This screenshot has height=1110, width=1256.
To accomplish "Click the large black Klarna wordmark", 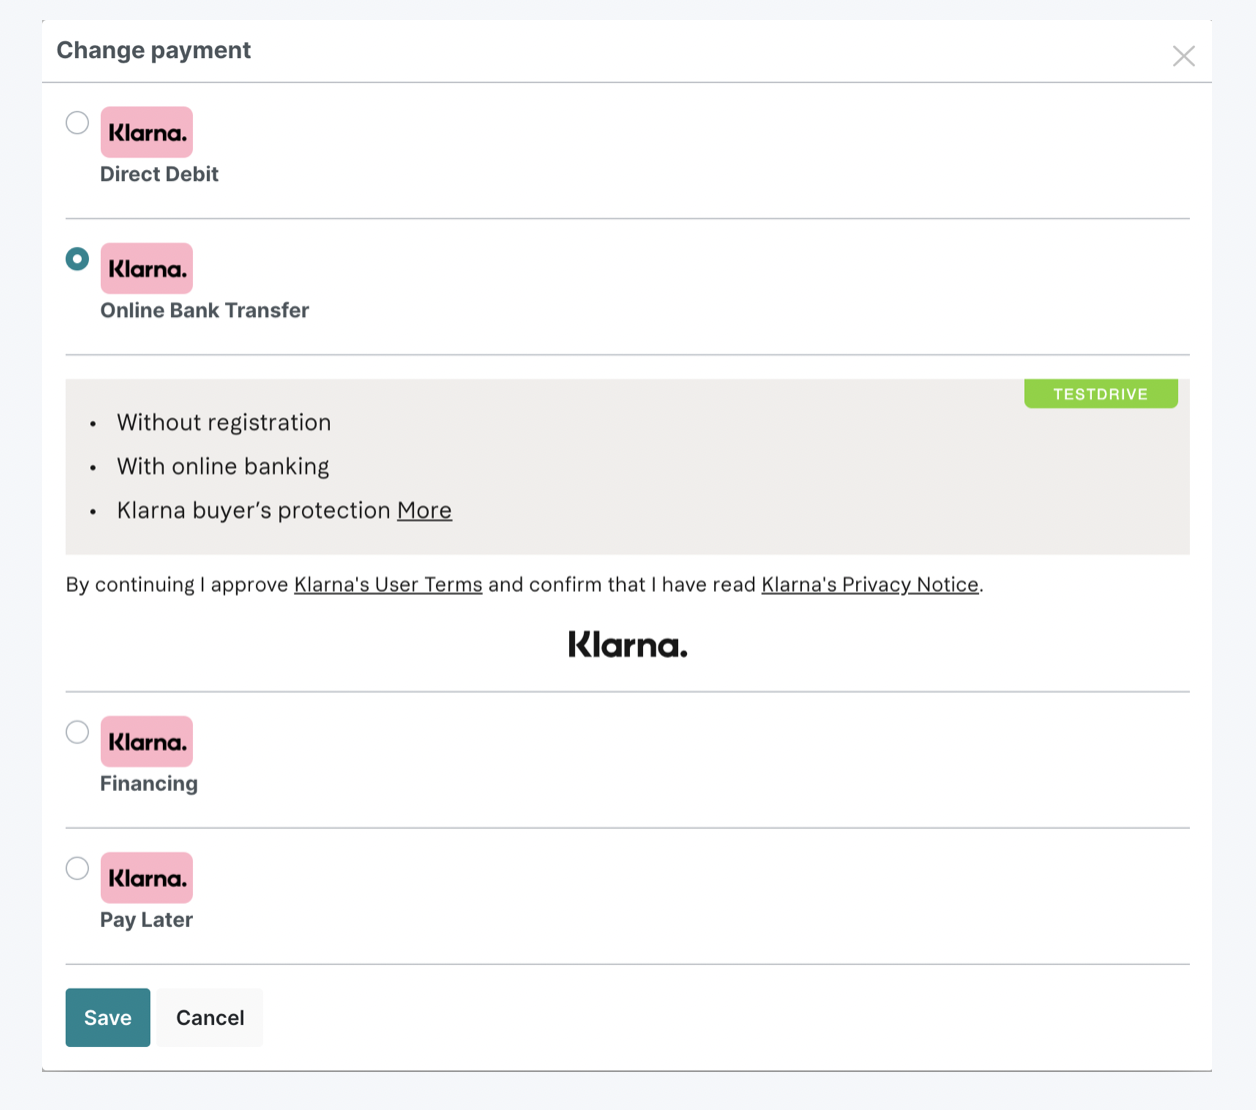I will (628, 644).
